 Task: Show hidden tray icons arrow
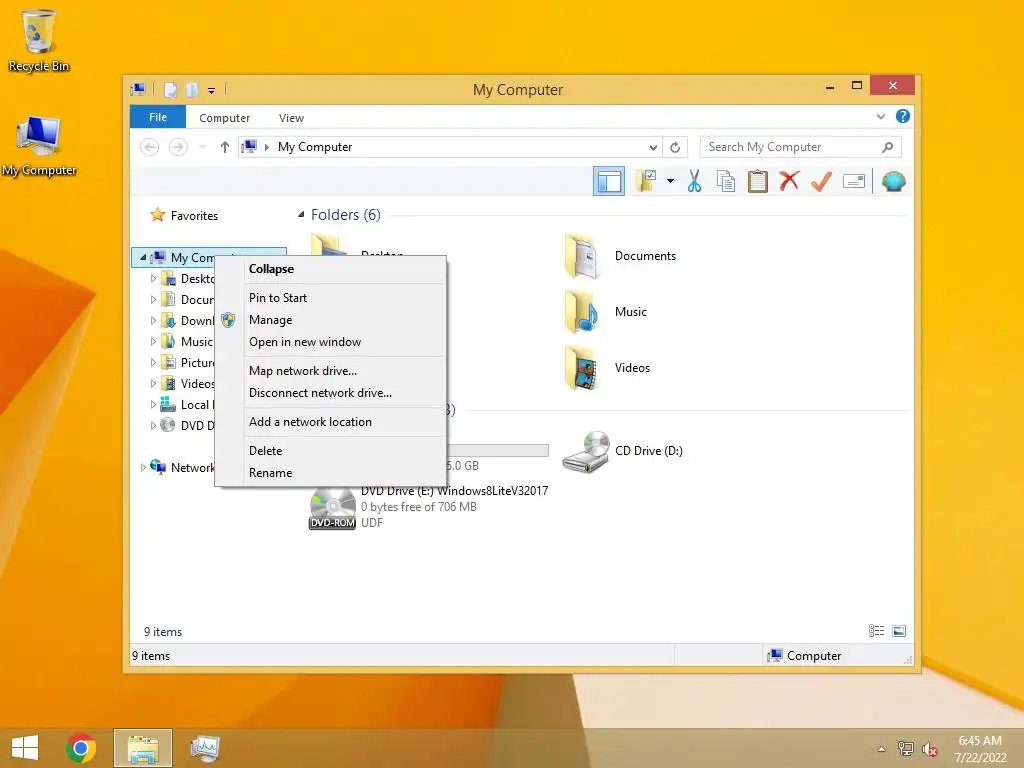coord(881,749)
